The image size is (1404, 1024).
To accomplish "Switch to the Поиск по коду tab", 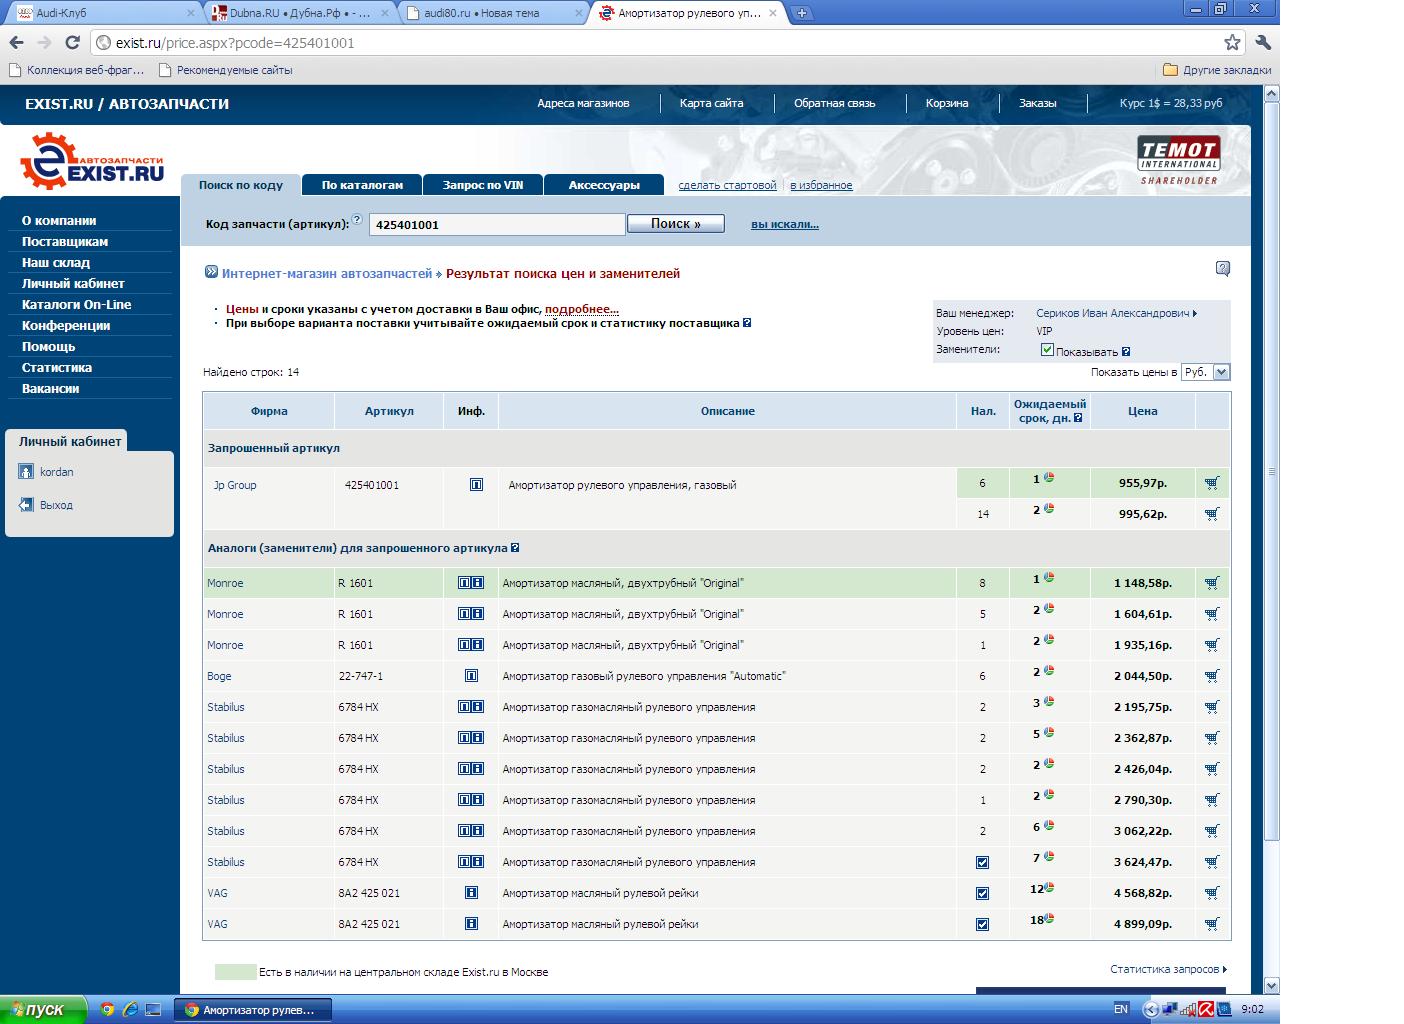I will coord(241,185).
